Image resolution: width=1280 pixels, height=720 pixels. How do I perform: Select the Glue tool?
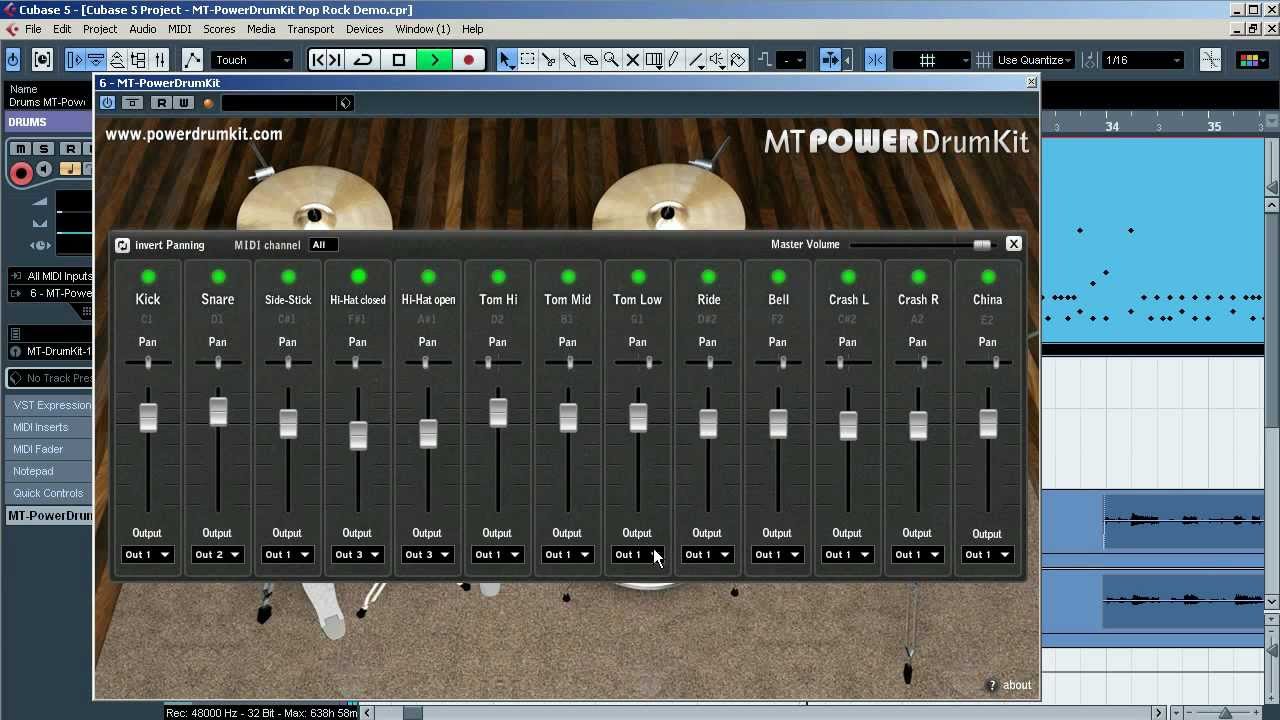tap(569, 60)
